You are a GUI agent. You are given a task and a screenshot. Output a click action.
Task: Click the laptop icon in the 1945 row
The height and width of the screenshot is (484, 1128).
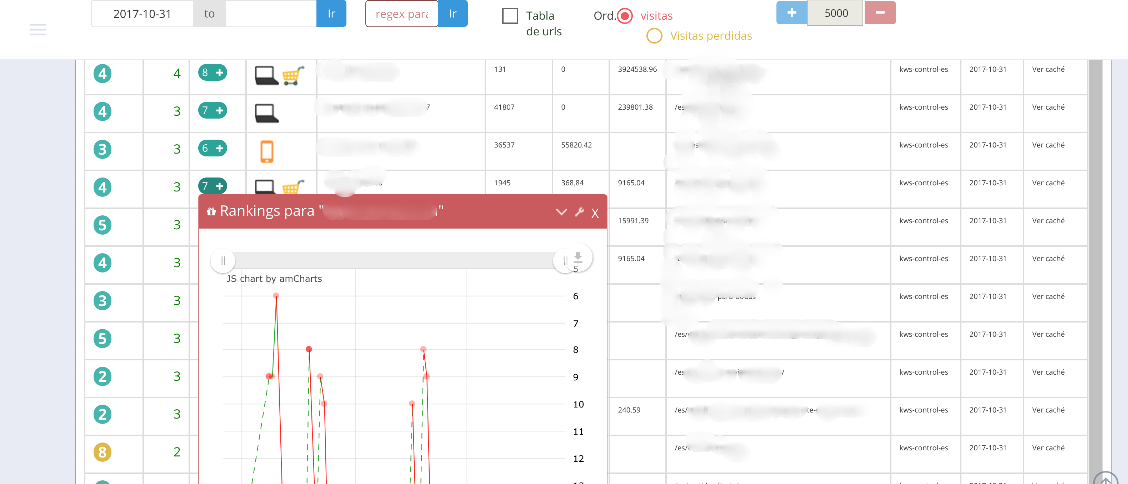point(265,187)
